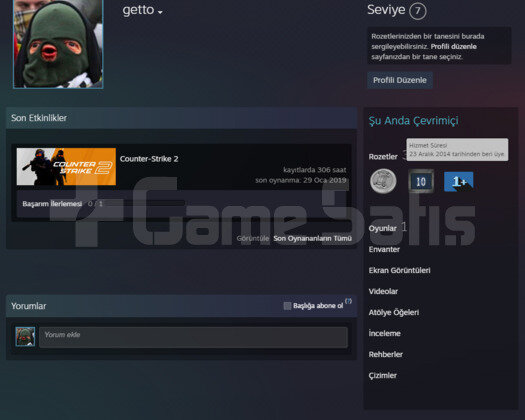
Task: Open the Counter-Strike 2 game banner
Action: [66, 166]
